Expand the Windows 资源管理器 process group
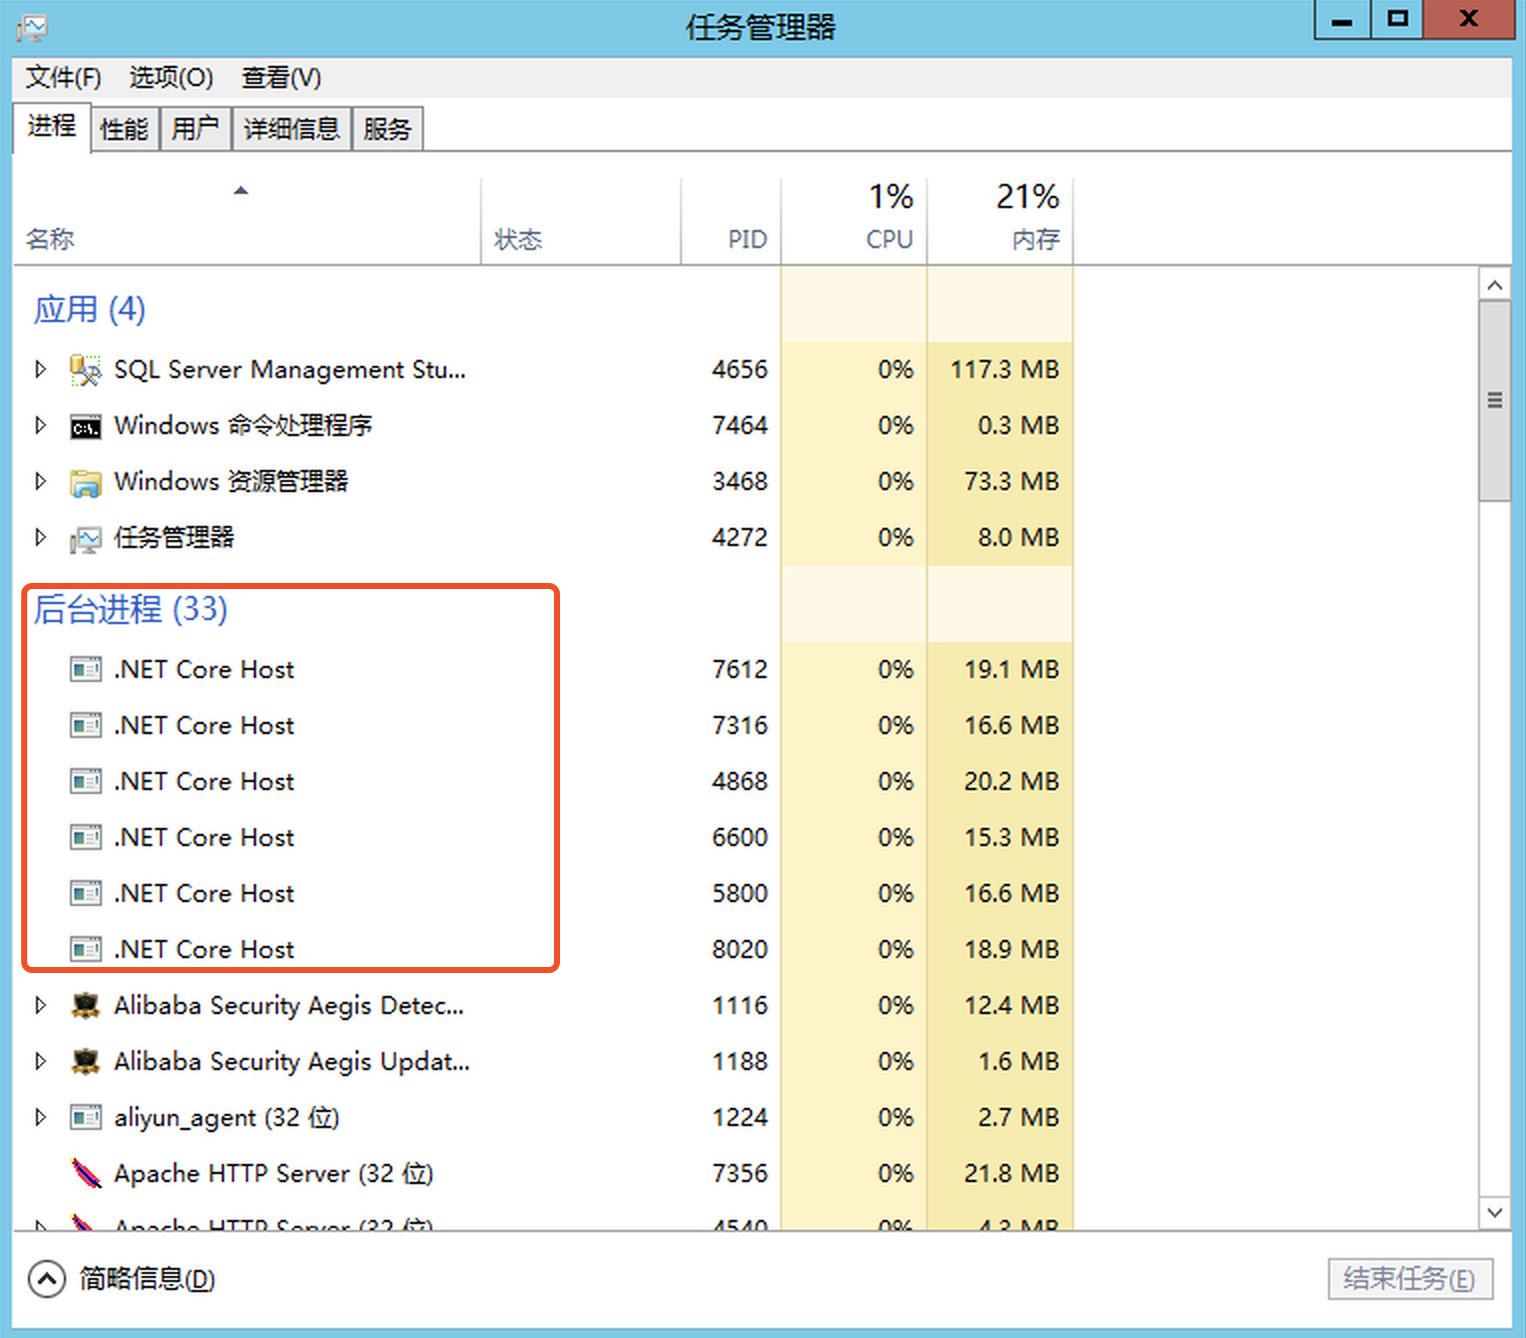Image resolution: width=1526 pixels, height=1338 pixels. point(40,481)
